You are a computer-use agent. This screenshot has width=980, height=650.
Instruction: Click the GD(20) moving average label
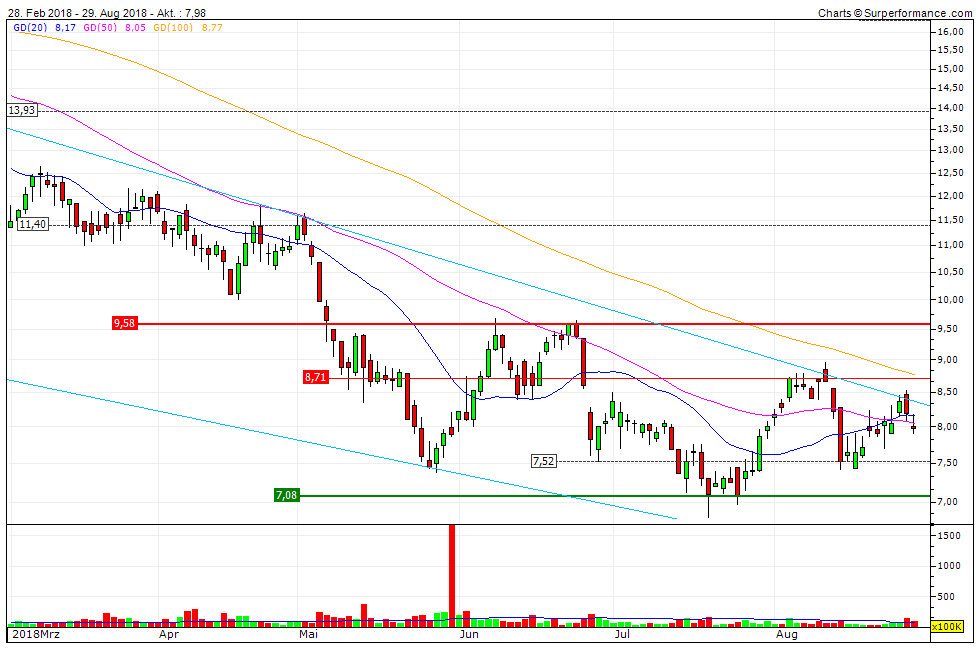[x=30, y=28]
